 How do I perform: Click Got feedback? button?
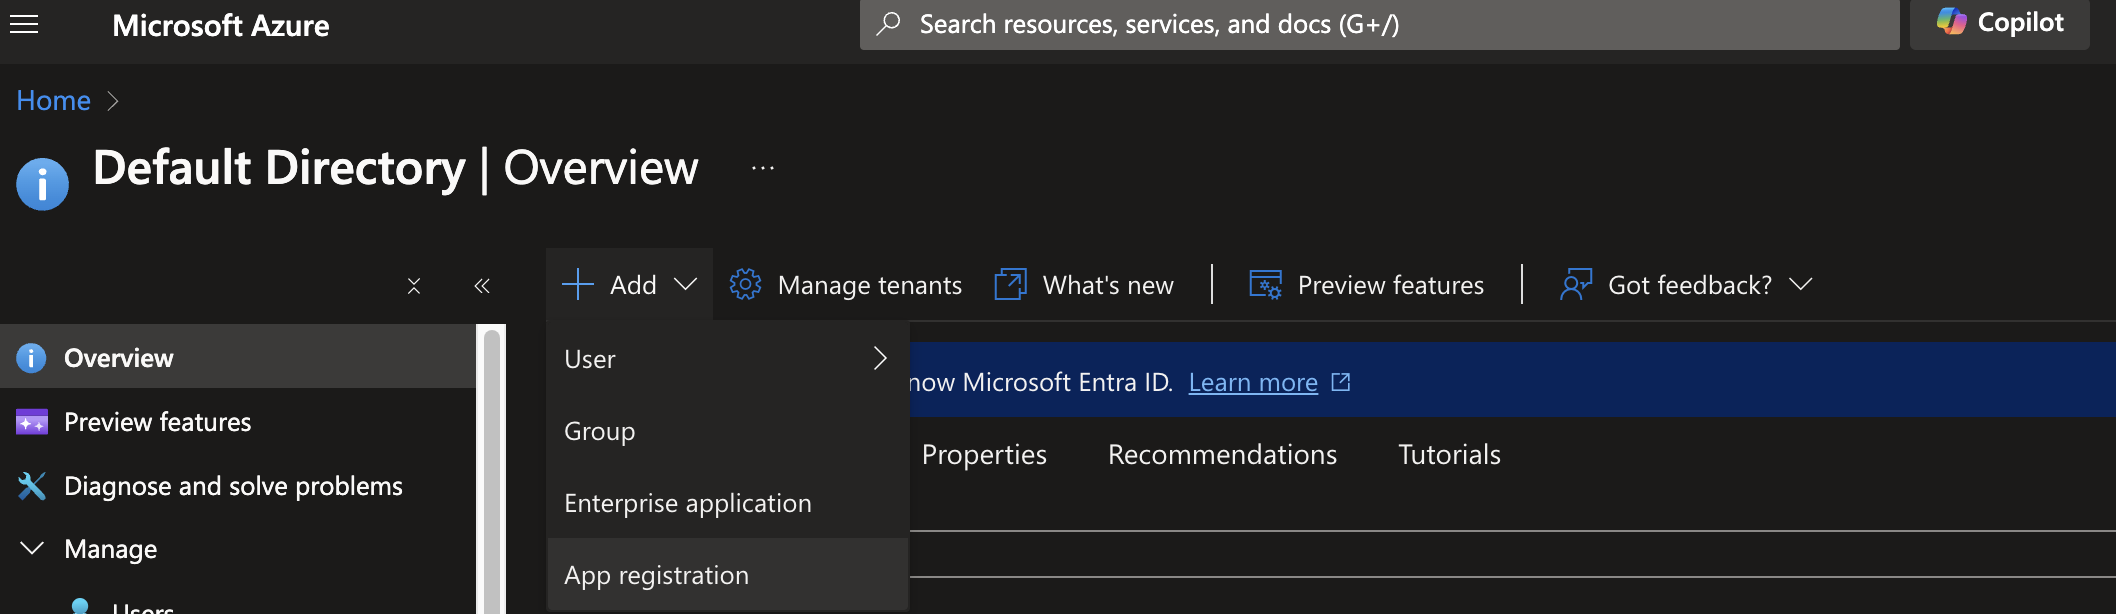1686,285
